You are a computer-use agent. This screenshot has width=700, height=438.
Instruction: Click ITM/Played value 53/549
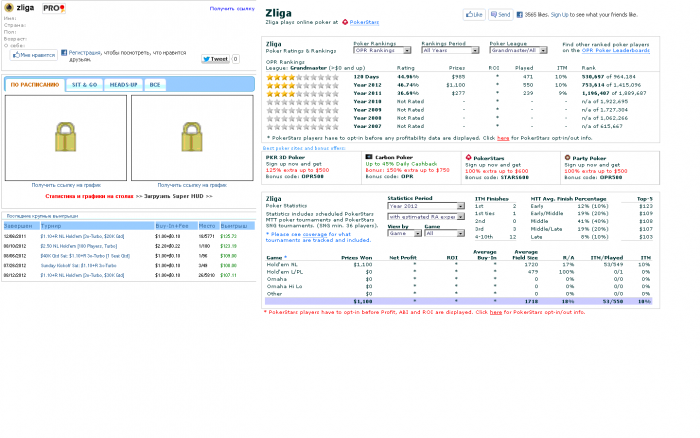[613, 265]
